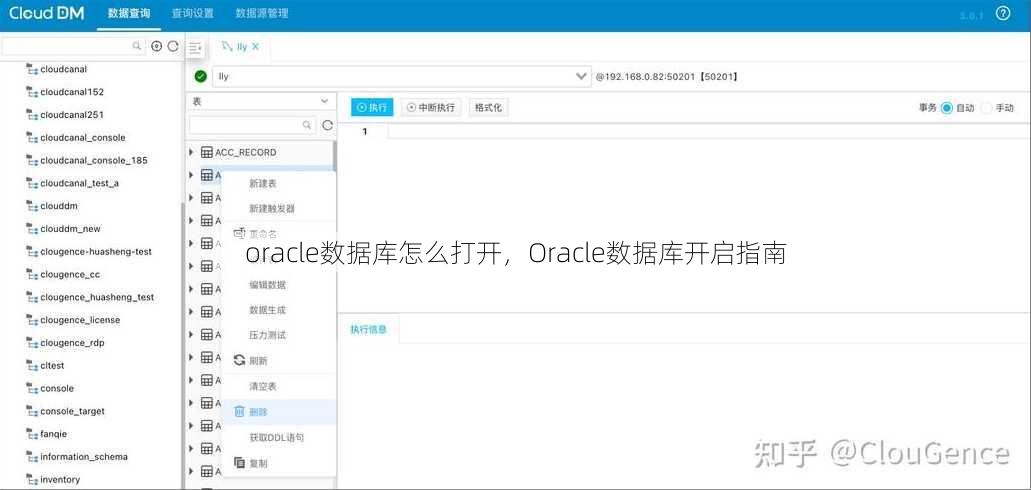The height and width of the screenshot is (490, 1031).
Task: Refresh the table list with circular arrow
Action: [327, 125]
